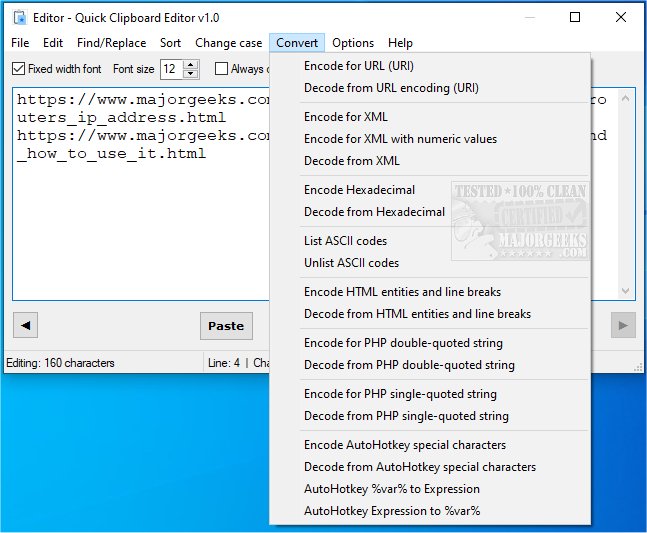Click the left arrow previous button

[x=26, y=325]
